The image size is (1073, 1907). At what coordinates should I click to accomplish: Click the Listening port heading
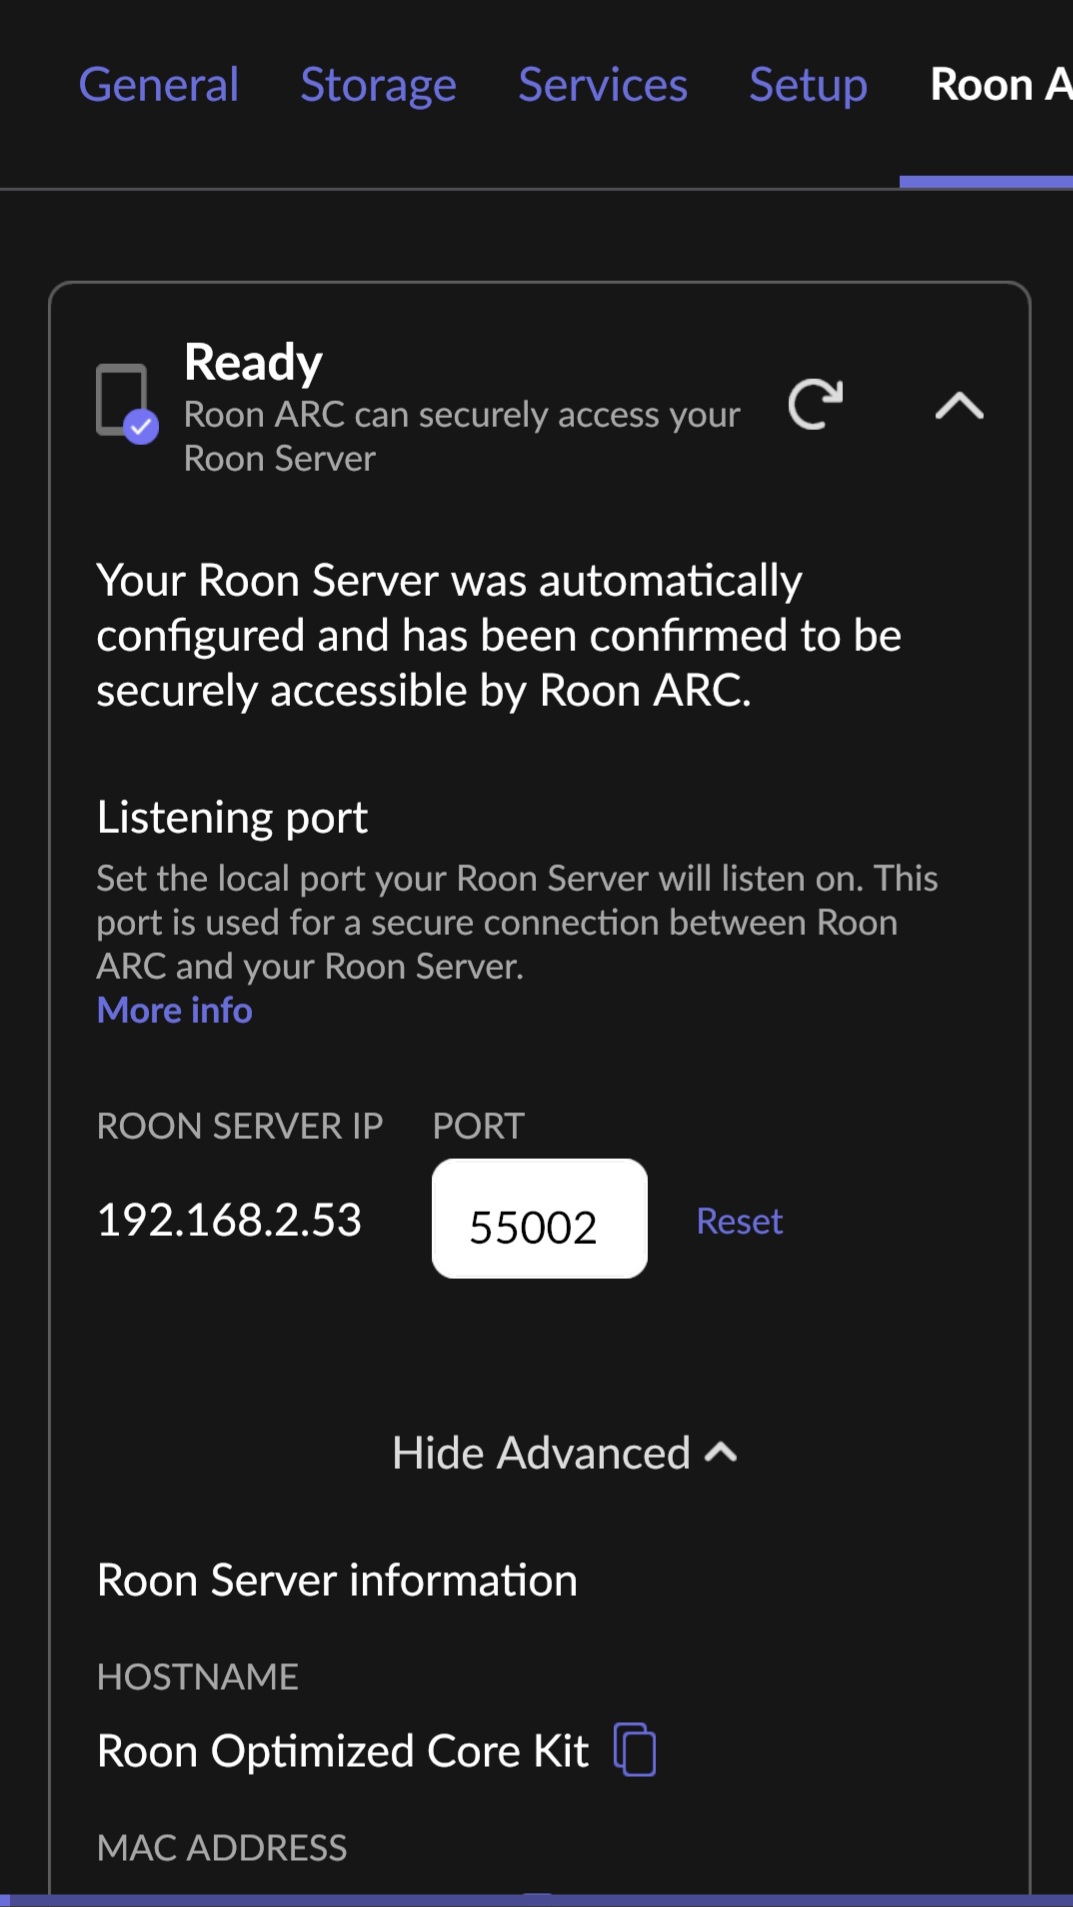232,818
